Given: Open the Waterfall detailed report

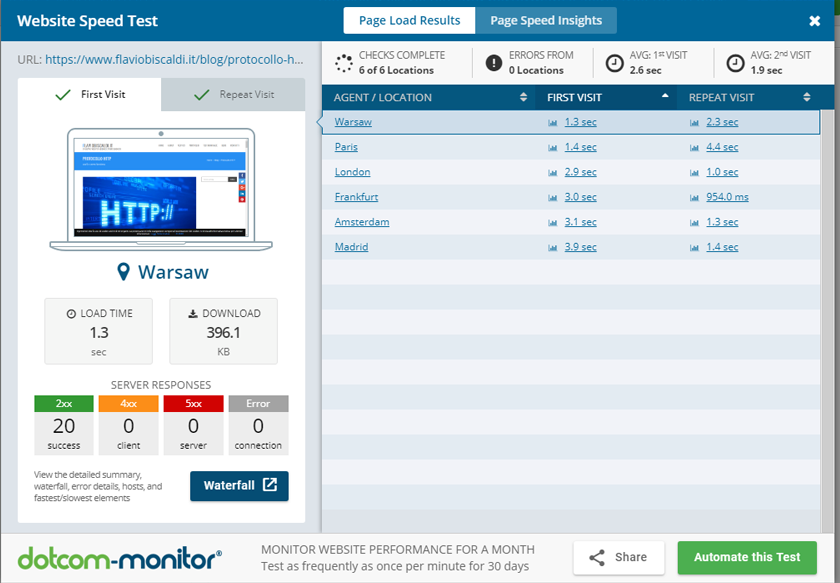Looking at the screenshot, I should (x=239, y=486).
